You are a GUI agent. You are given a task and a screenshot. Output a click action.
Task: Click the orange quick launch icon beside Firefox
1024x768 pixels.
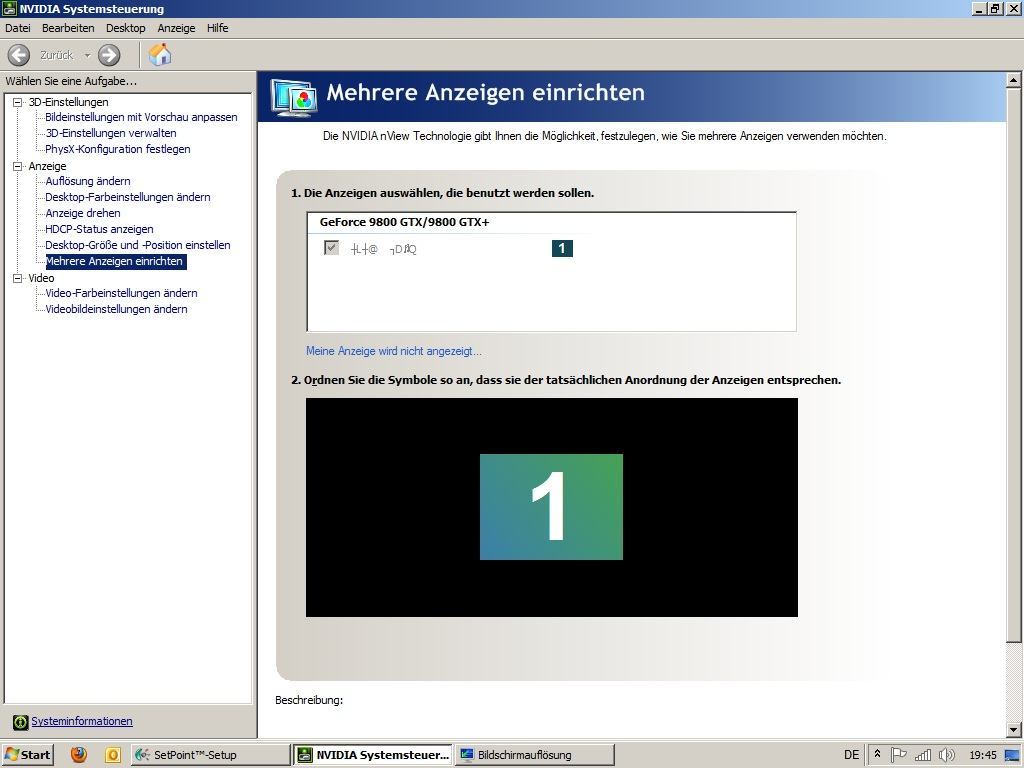pyautogui.click(x=113, y=754)
